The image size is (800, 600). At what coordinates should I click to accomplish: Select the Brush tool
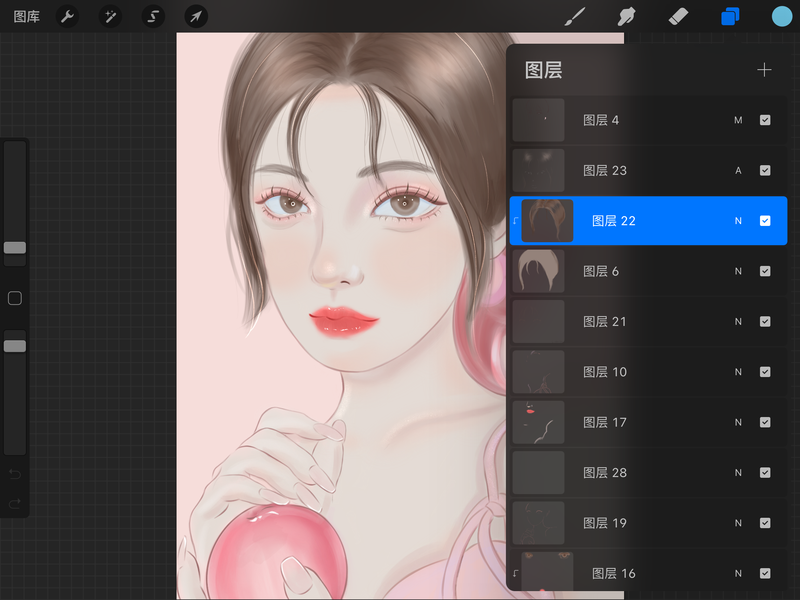pos(575,17)
